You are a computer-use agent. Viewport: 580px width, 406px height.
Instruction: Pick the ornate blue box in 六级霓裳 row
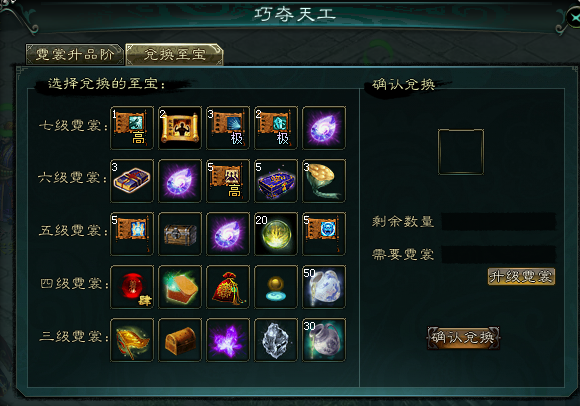(x=276, y=181)
